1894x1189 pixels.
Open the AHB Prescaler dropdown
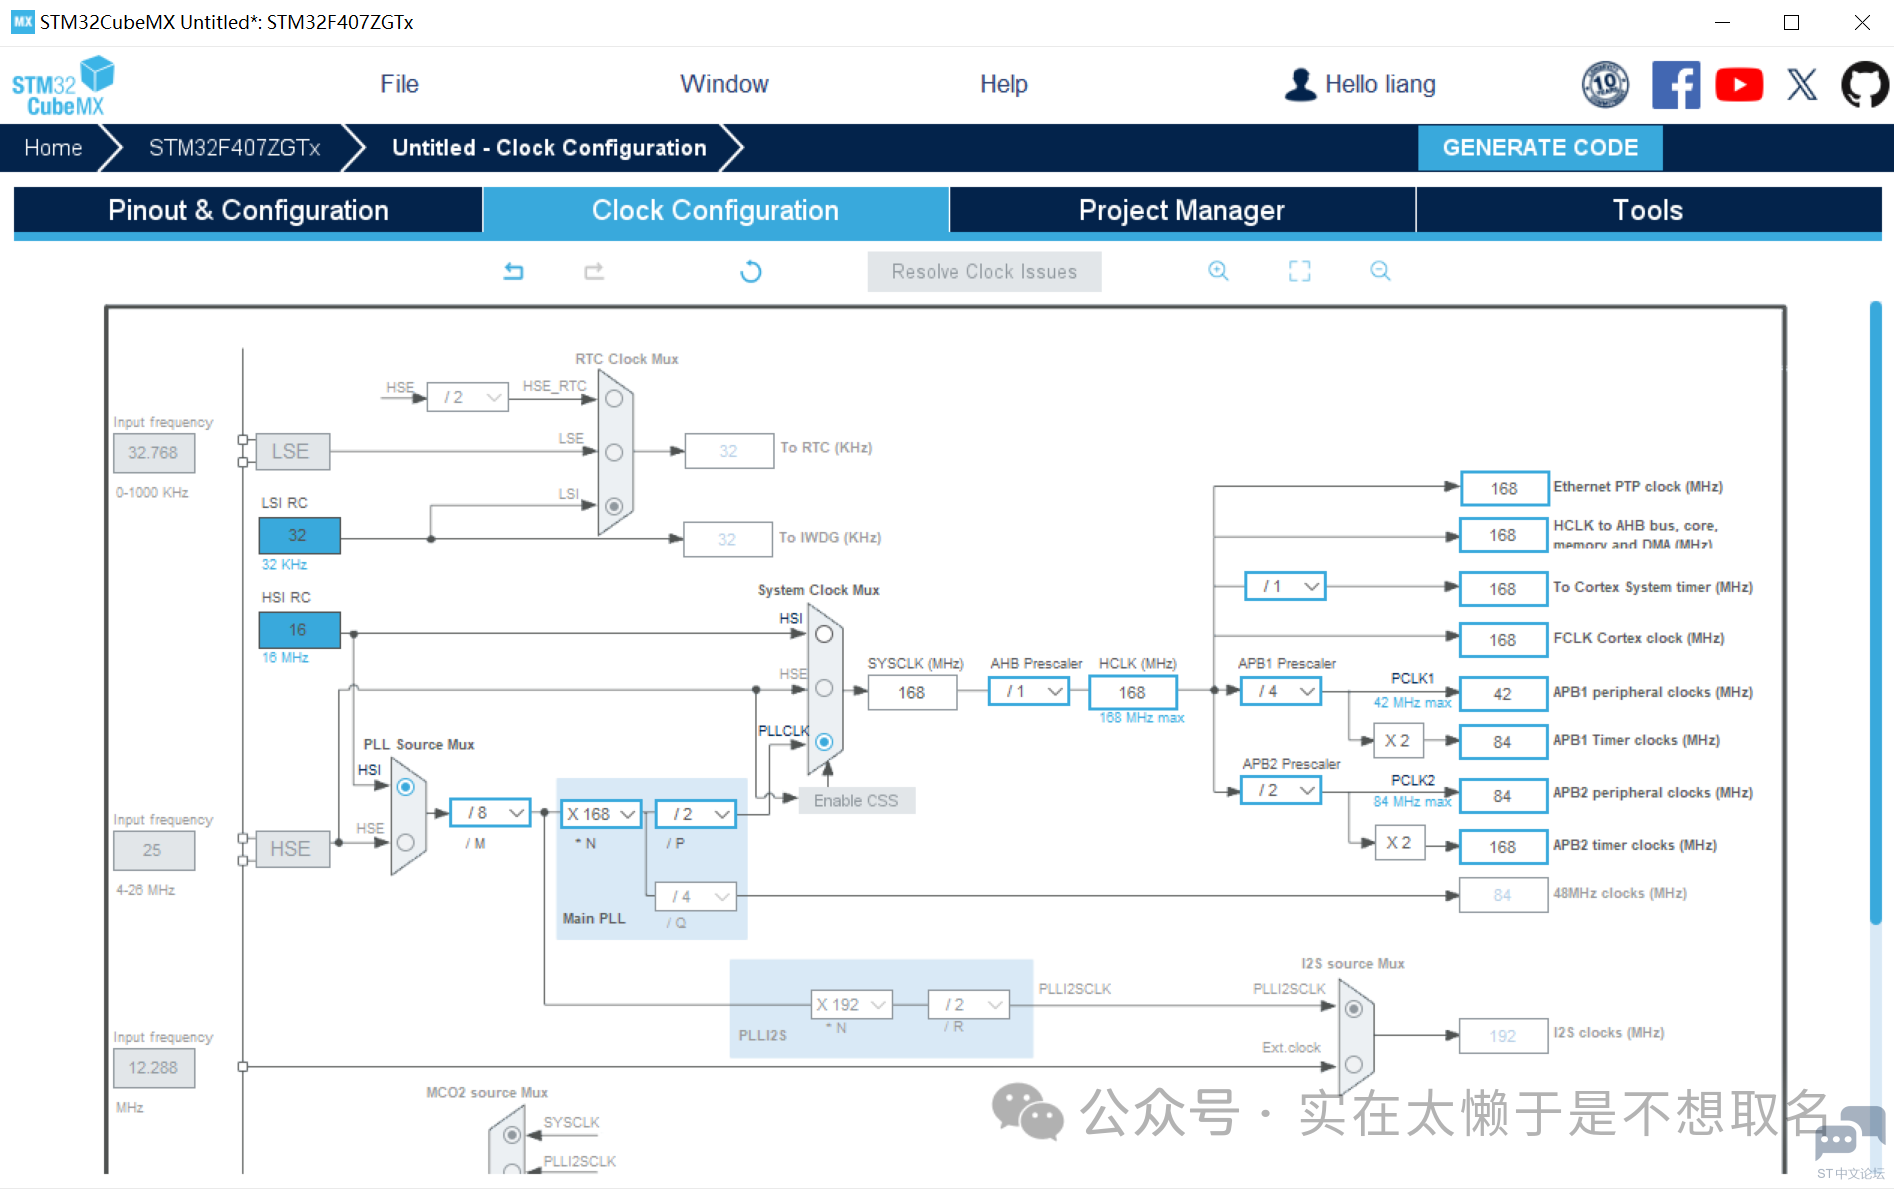point(1029,691)
